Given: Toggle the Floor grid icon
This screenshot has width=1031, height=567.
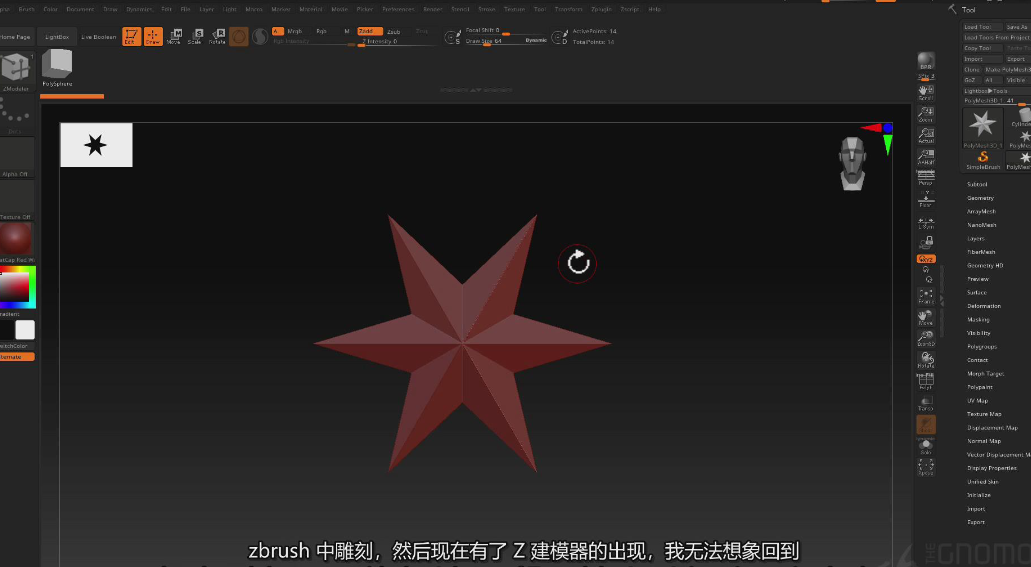Looking at the screenshot, I should (x=926, y=199).
